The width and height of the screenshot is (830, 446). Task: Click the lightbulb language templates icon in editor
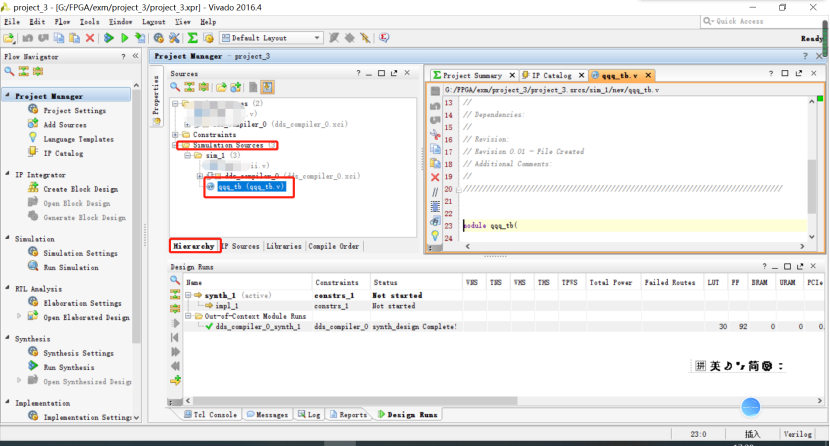(435, 235)
